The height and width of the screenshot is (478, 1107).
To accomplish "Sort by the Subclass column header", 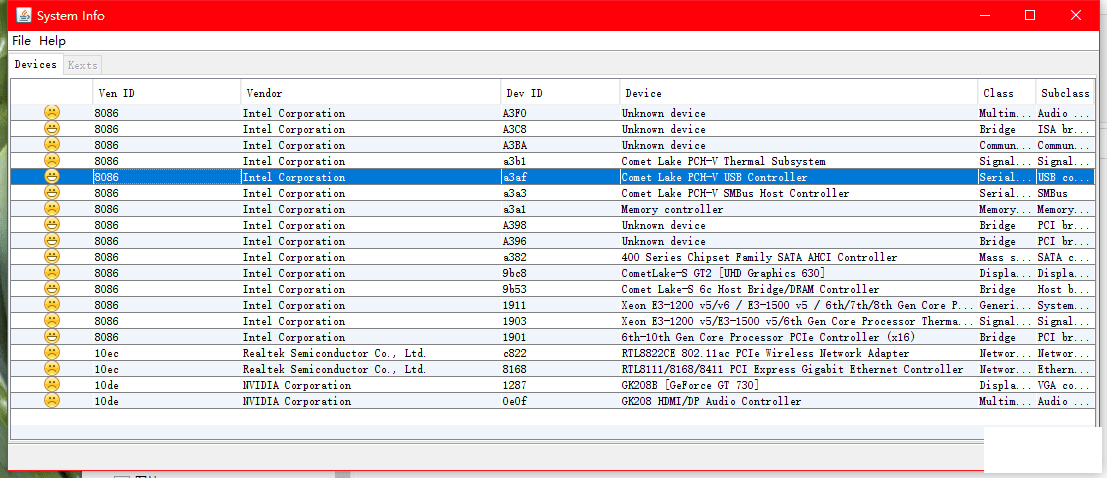I will (x=1065, y=93).
